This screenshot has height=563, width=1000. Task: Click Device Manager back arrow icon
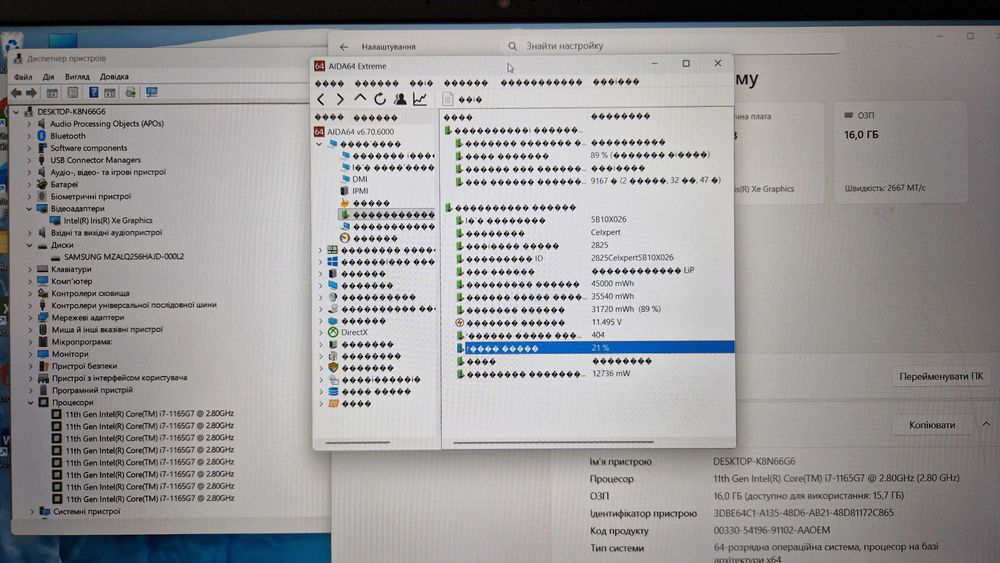tap(17, 93)
